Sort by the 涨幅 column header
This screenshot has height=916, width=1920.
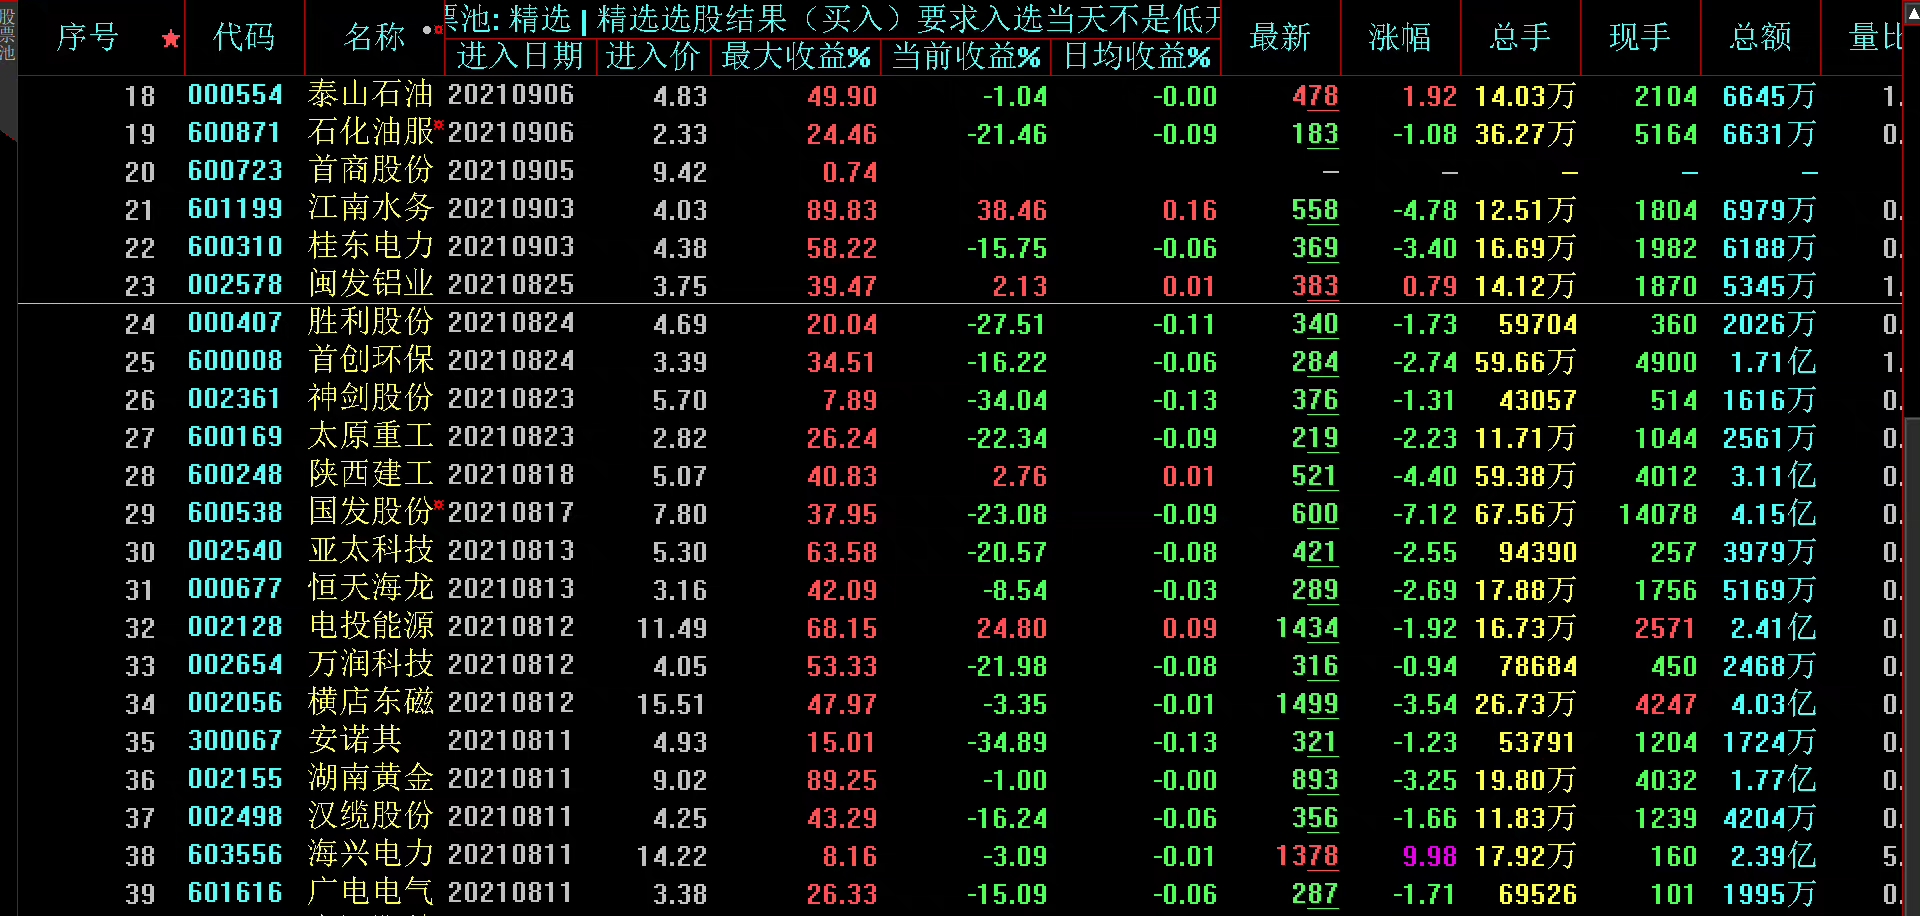click(x=1400, y=38)
